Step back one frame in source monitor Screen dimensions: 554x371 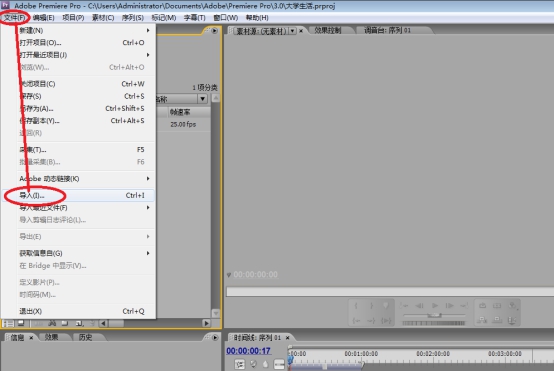pos(419,306)
